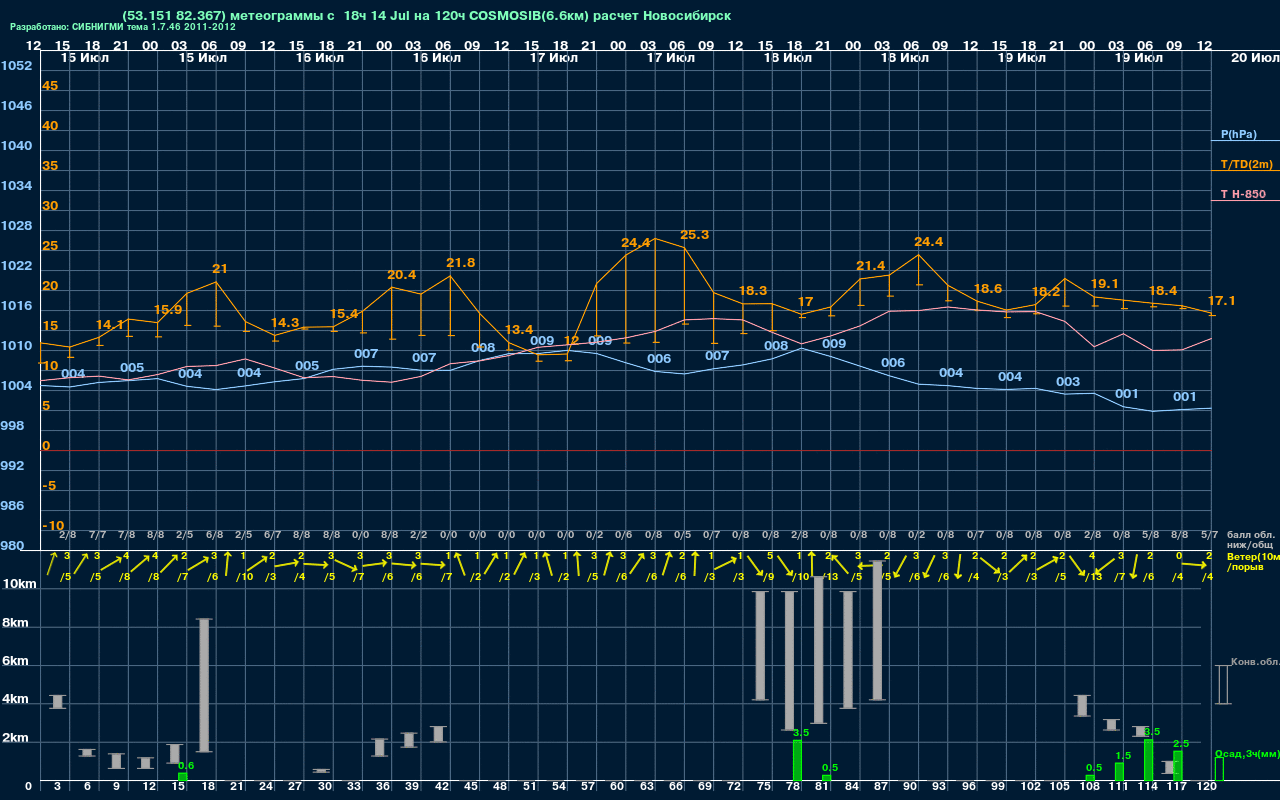Click the 14.3 temperature value
Viewport: 1280px width, 800px height.
pyautogui.click(x=285, y=323)
